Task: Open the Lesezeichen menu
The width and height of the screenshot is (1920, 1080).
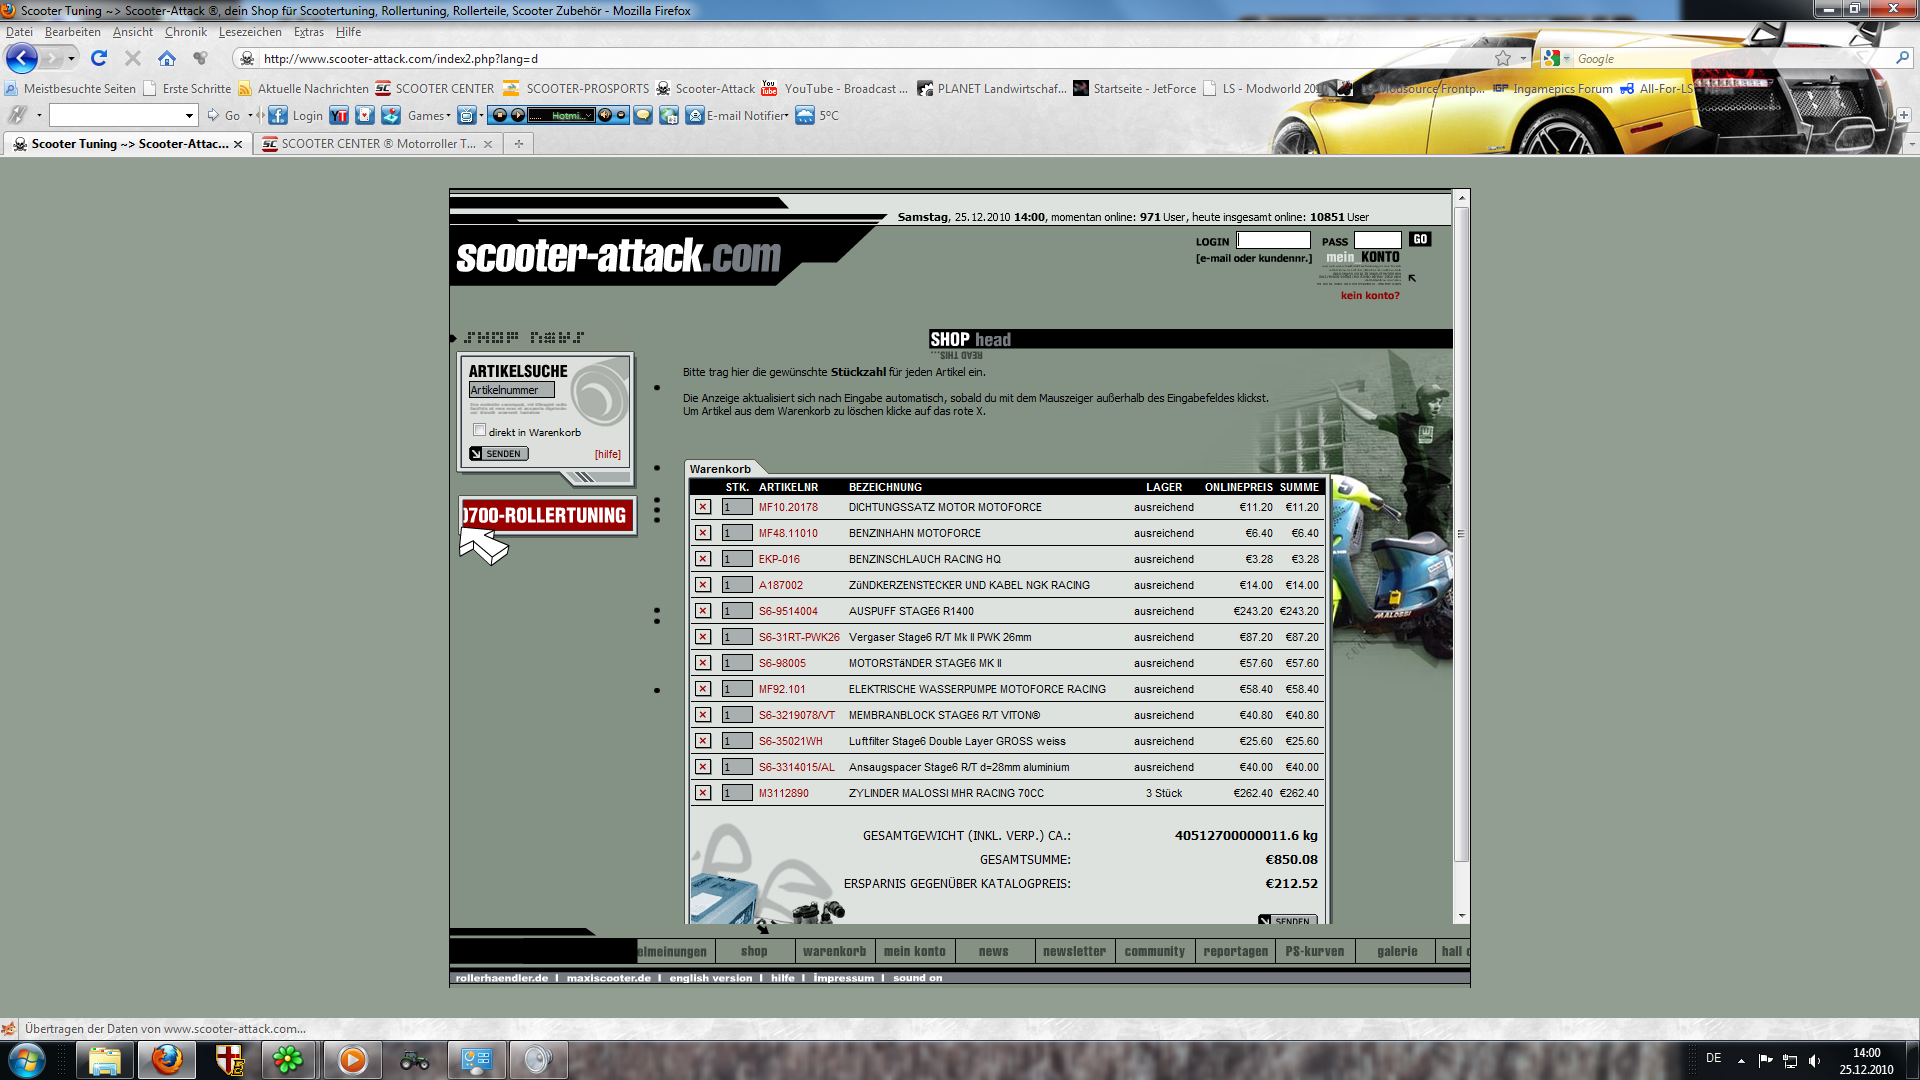Action: pos(250,32)
